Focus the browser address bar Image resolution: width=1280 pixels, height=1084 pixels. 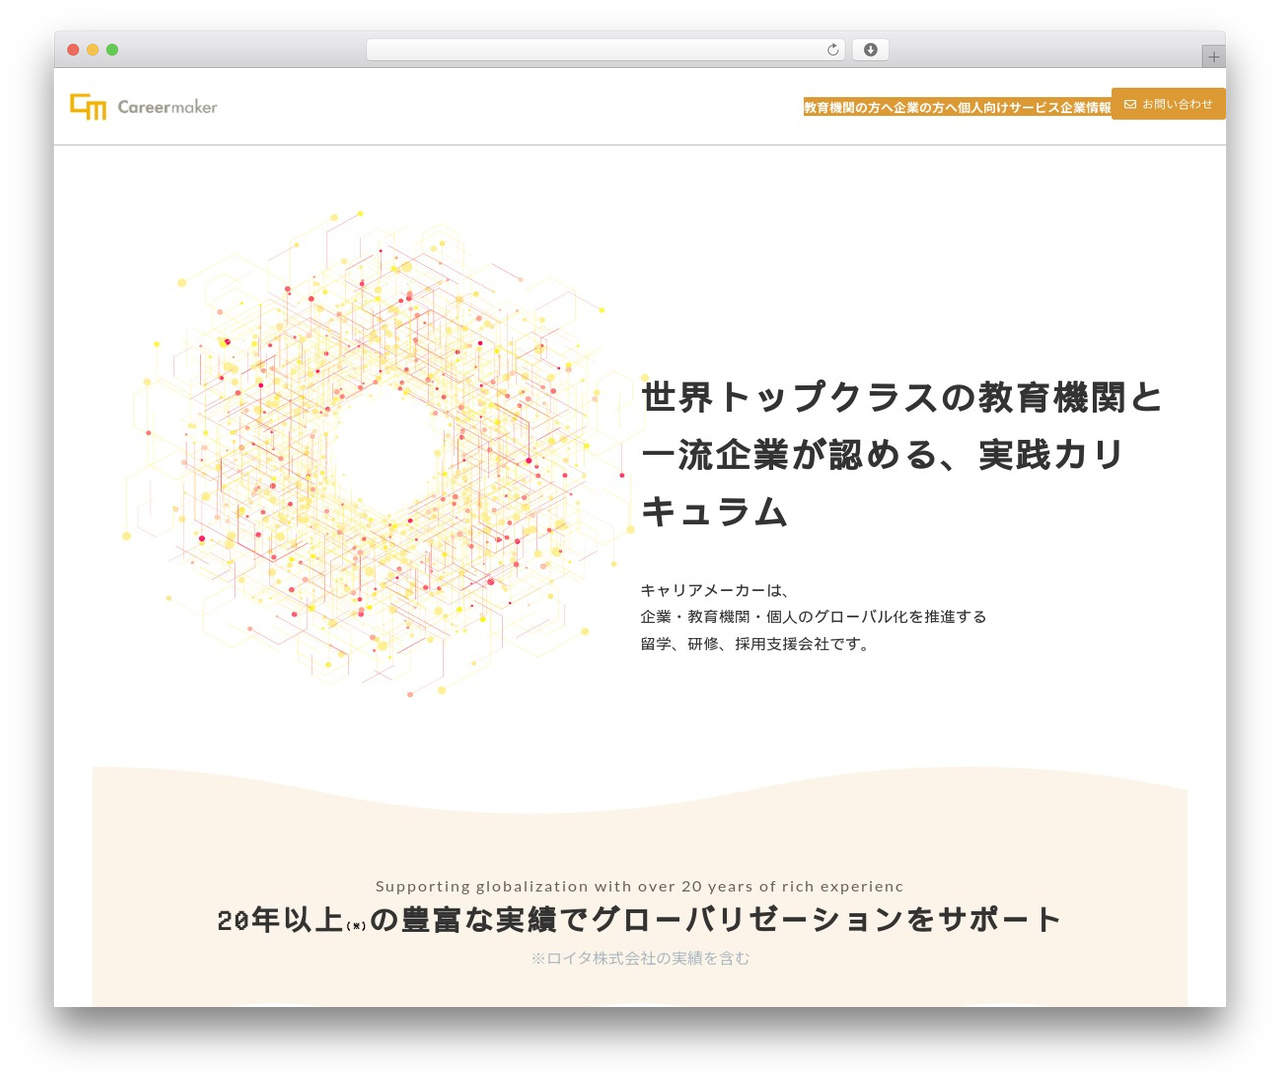tap(605, 50)
